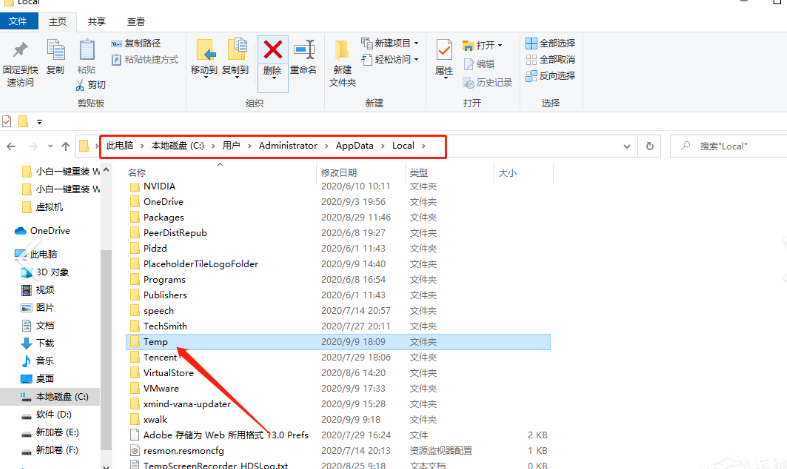Image resolution: width=787 pixels, height=469 pixels.
Task: Click New folder (新建文件夹) icon
Action: 342,50
